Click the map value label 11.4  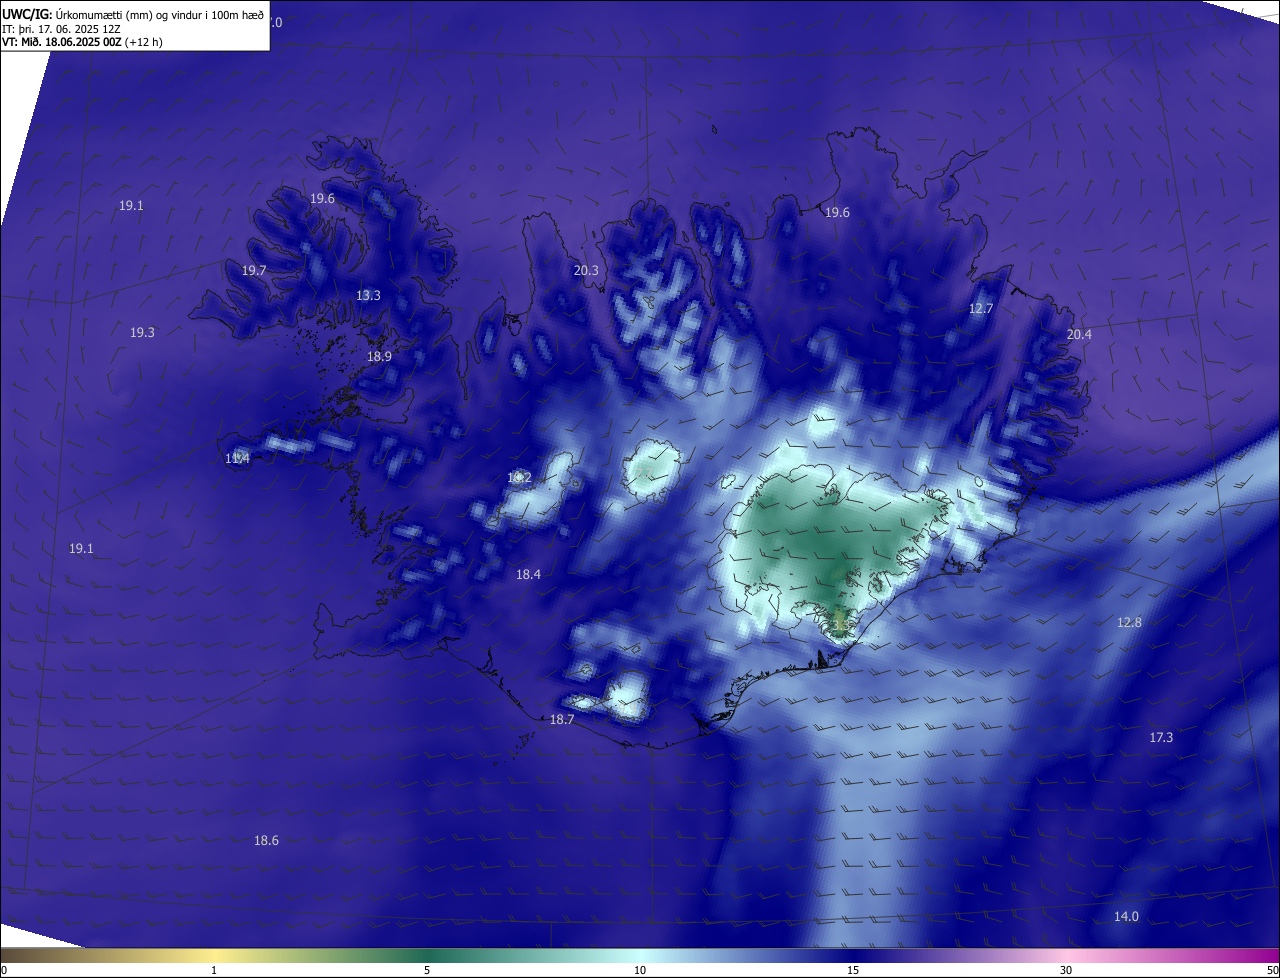(237, 458)
